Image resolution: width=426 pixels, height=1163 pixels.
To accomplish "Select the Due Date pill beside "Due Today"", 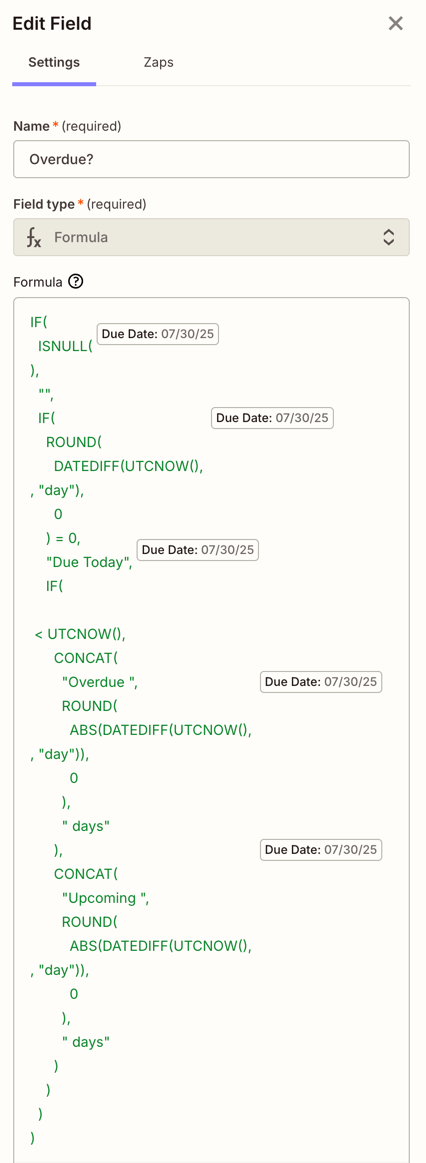I will [198, 550].
